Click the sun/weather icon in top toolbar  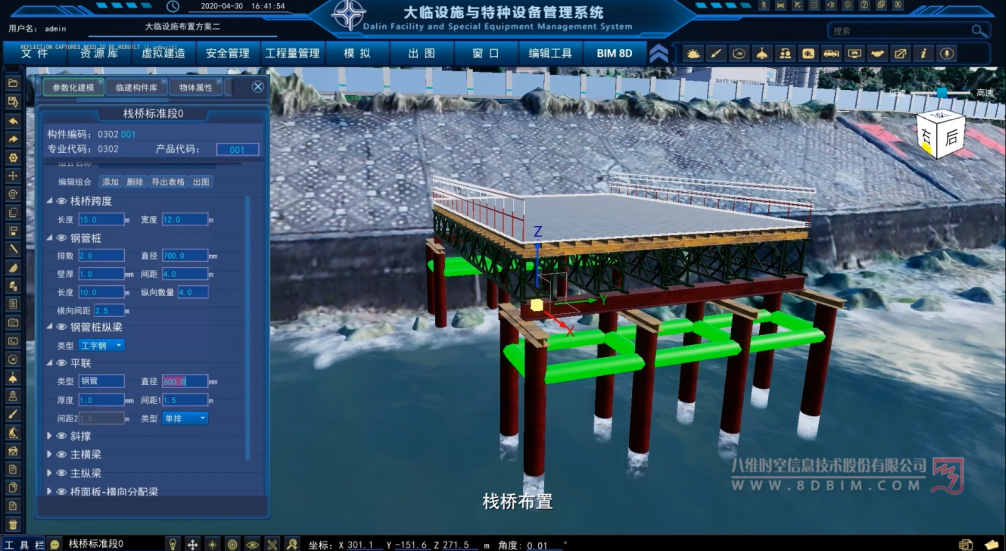[693, 53]
